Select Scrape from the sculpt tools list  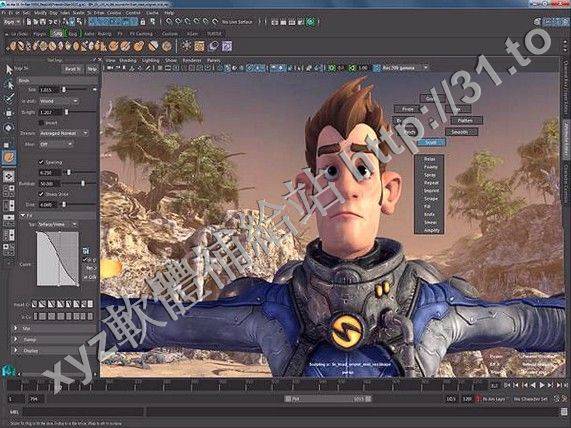pos(430,199)
